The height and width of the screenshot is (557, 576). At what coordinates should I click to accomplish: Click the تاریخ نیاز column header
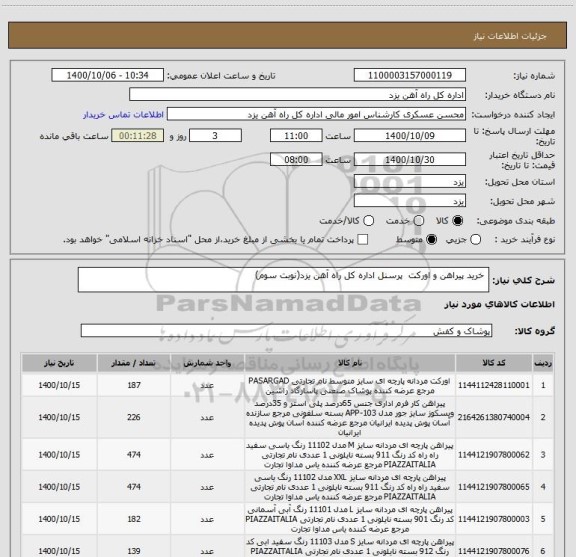(59, 363)
